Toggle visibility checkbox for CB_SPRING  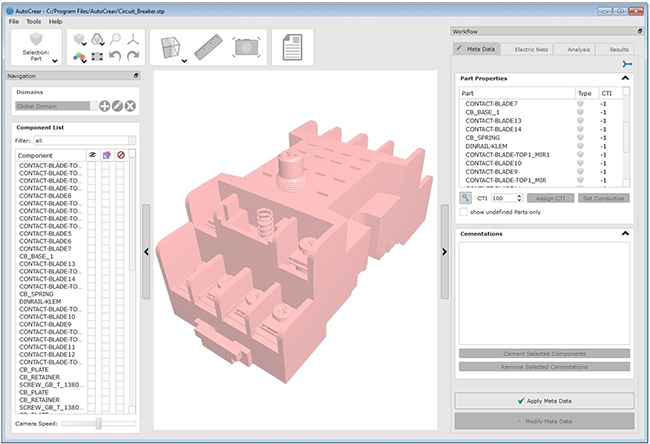pyautogui.click(x=92, y=294)
